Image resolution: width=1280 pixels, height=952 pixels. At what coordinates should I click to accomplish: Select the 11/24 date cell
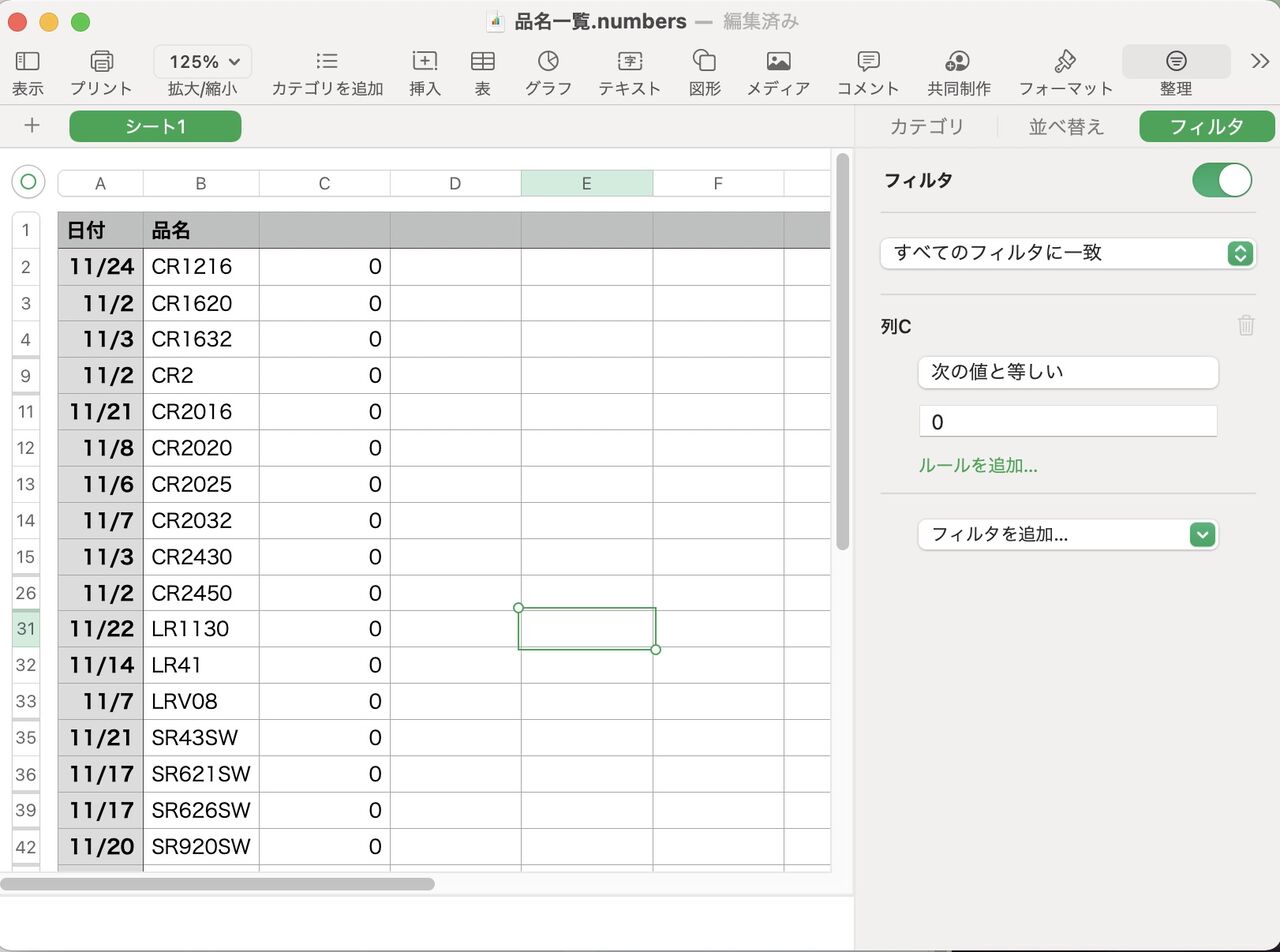100,266
